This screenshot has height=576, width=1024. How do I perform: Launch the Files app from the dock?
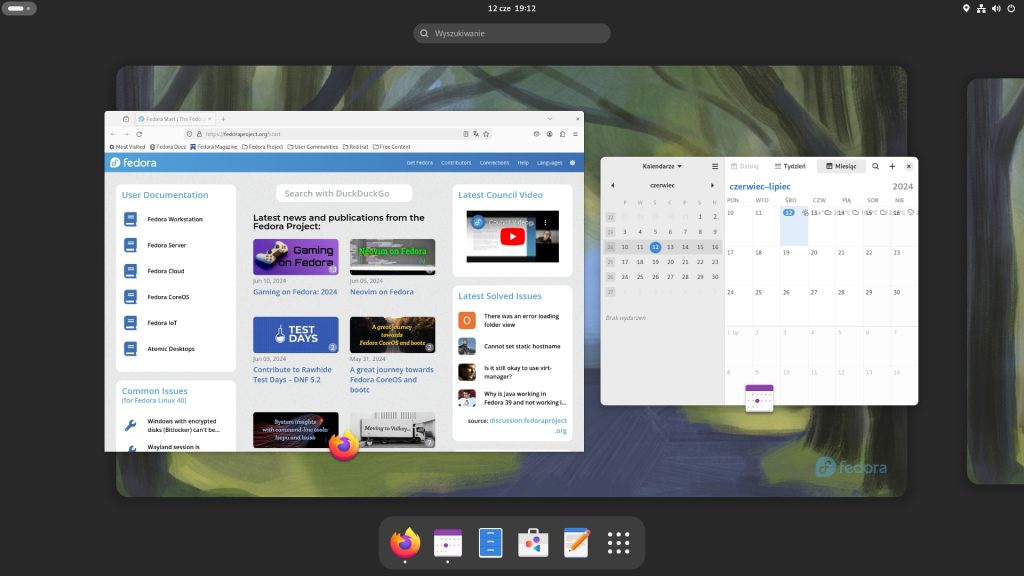click(490, 543)
